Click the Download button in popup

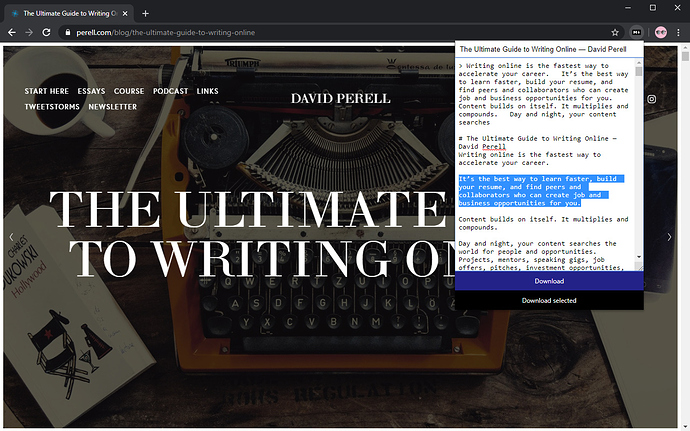[549, 281]
